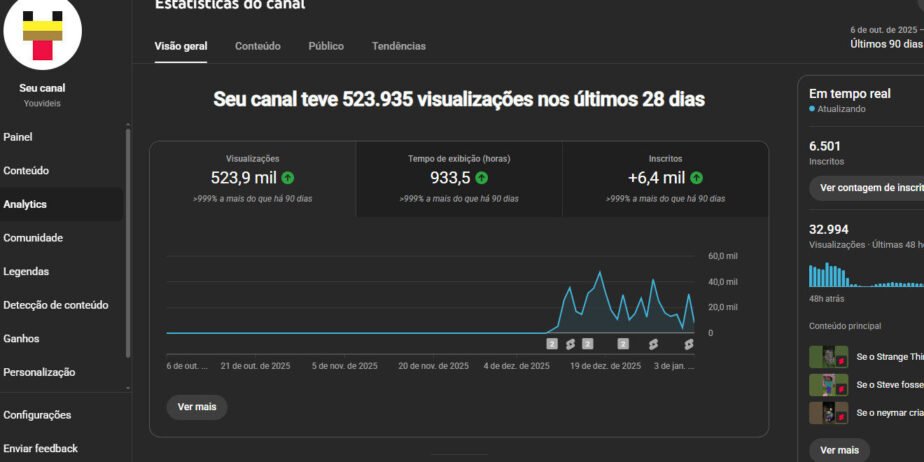The image size is (924, 462).
Task: Open the "Se o Steve fosse" video thumbnail
Action: click(x=828, y=385)
